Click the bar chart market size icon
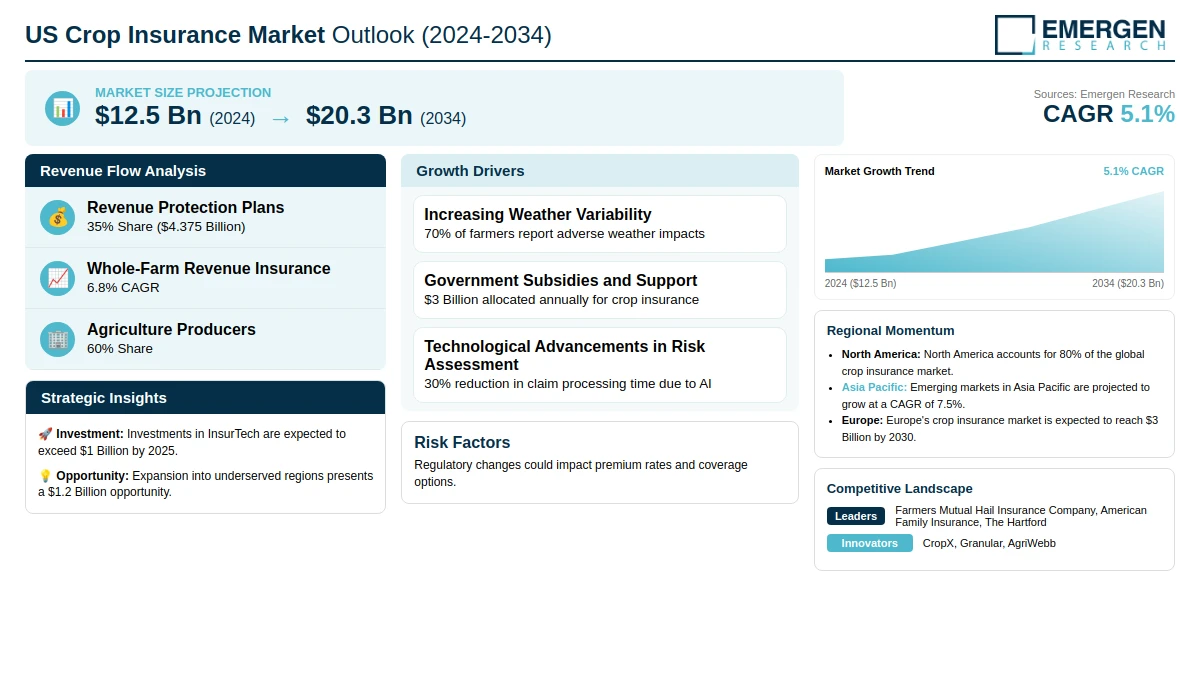 coord(62,108)
